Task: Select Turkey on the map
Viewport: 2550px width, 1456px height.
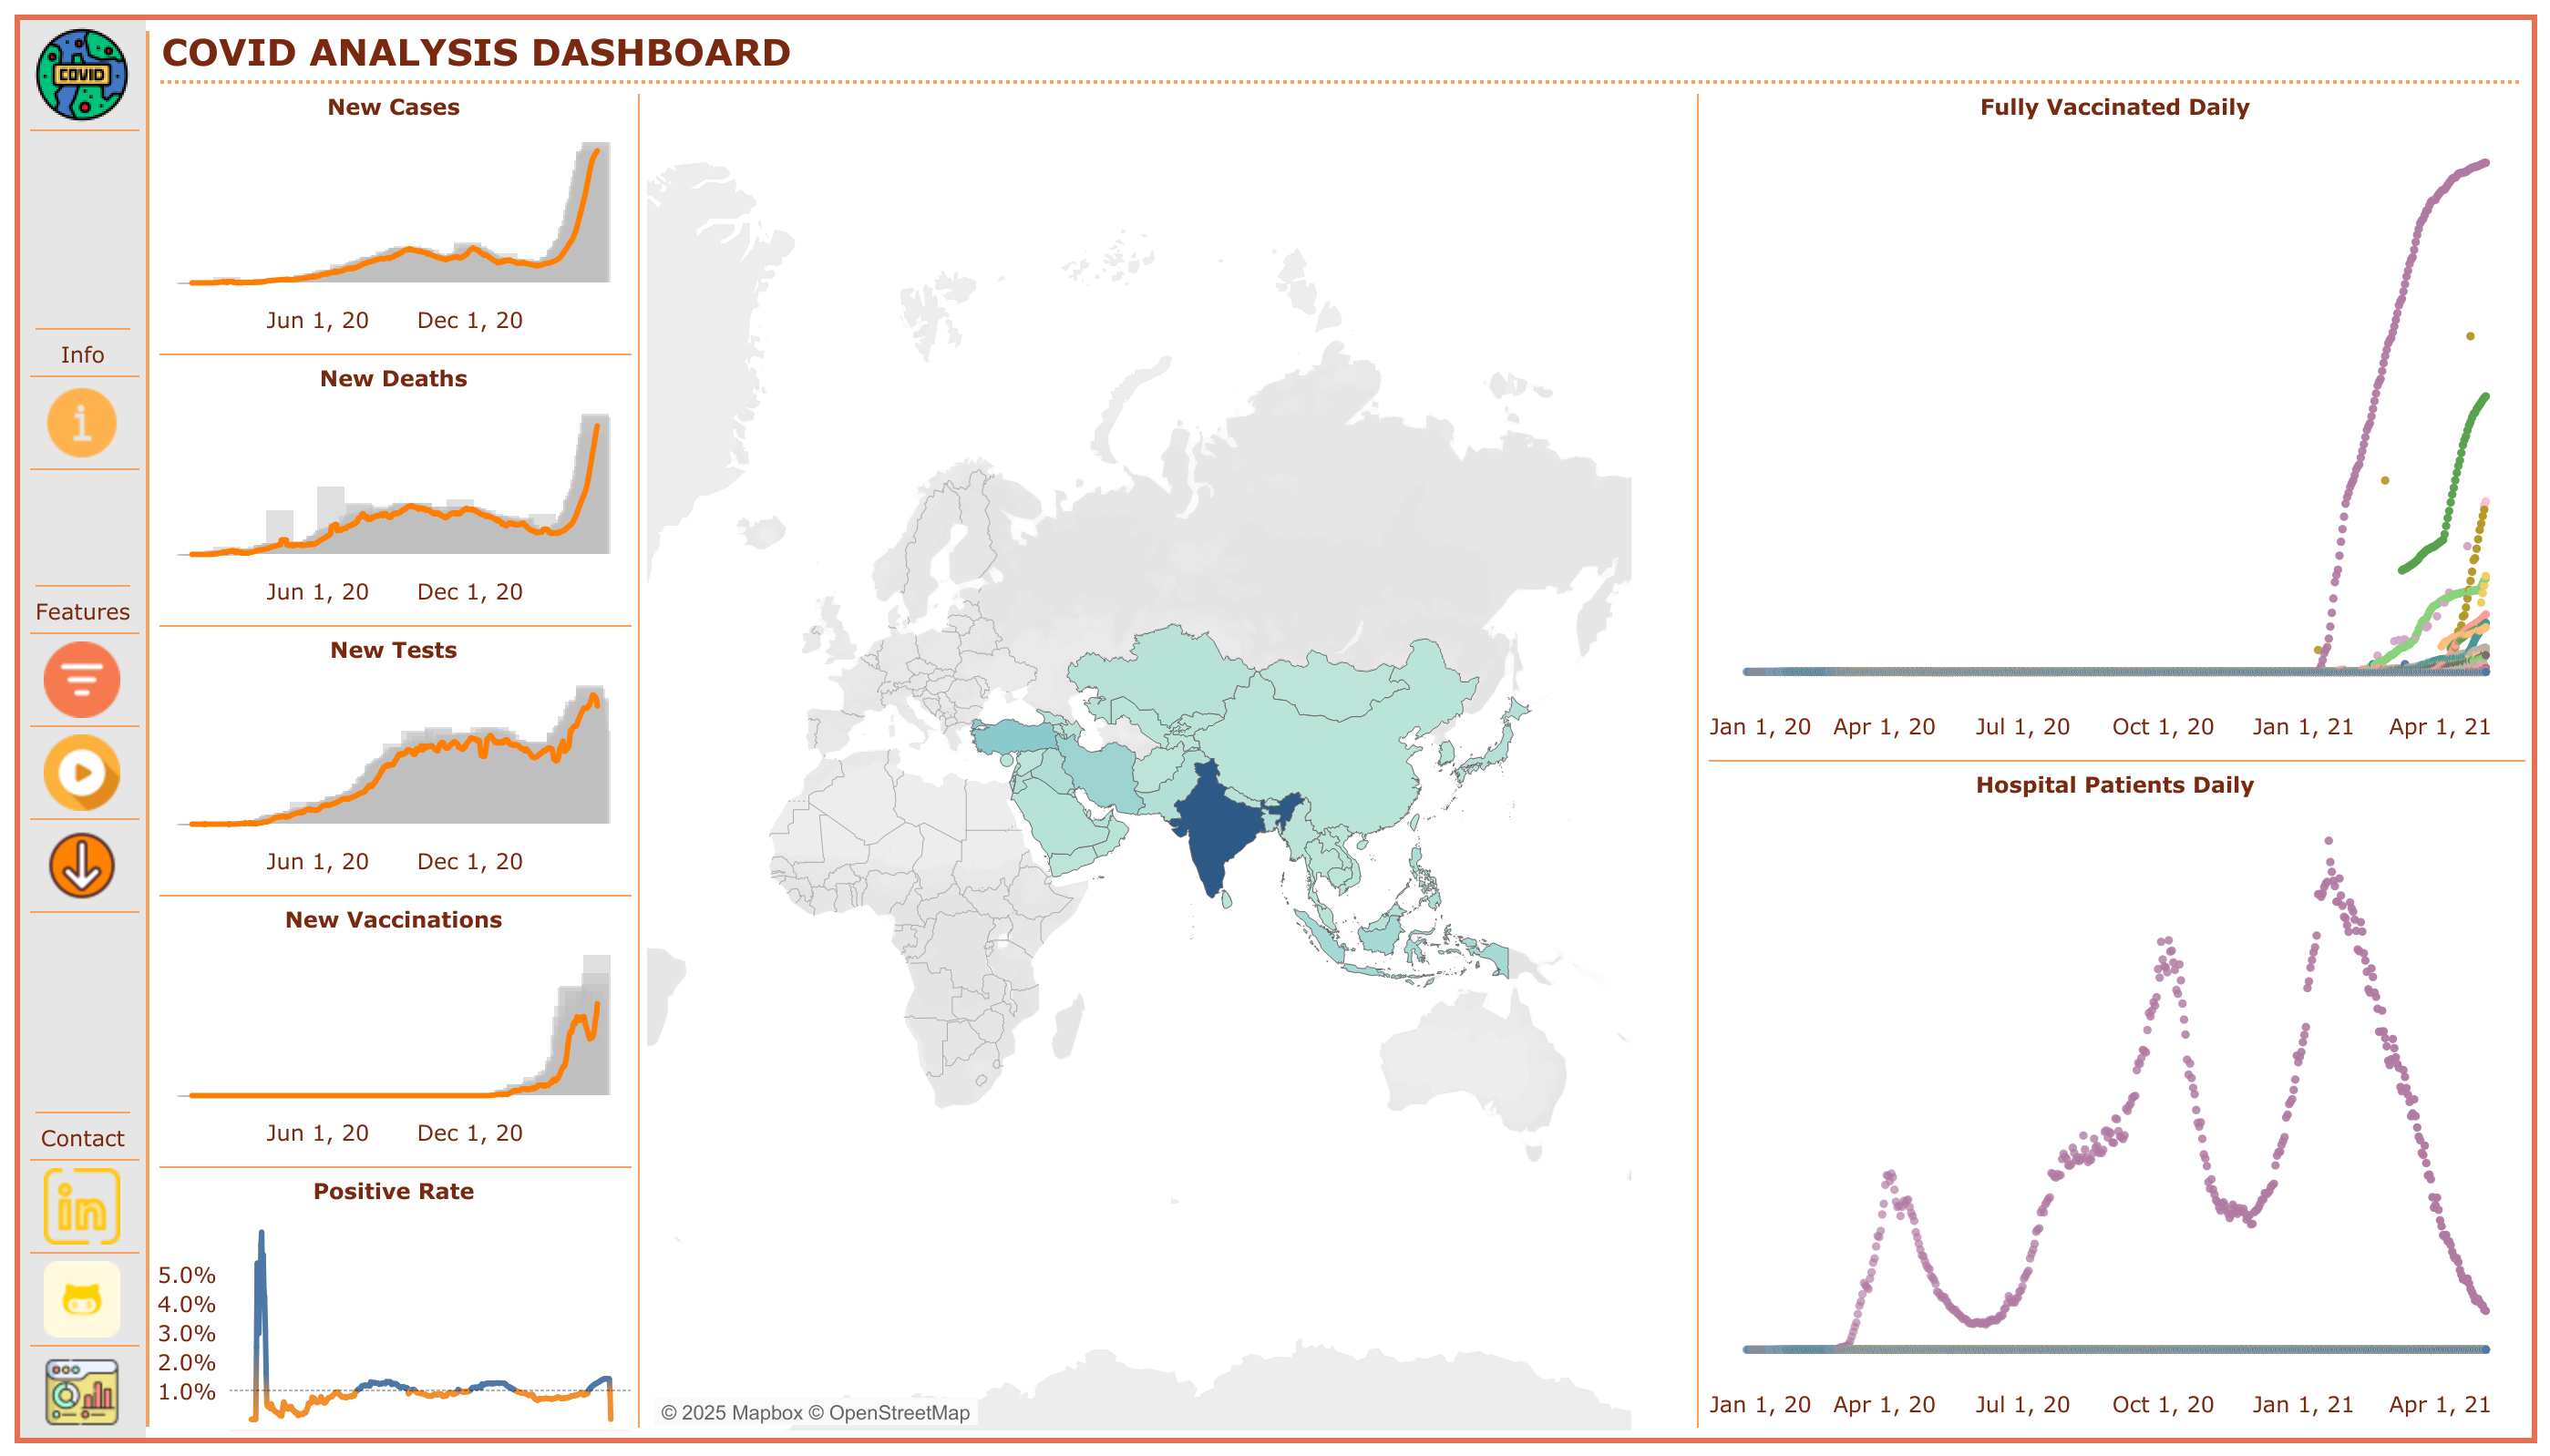Action: tap(1015, 737)
